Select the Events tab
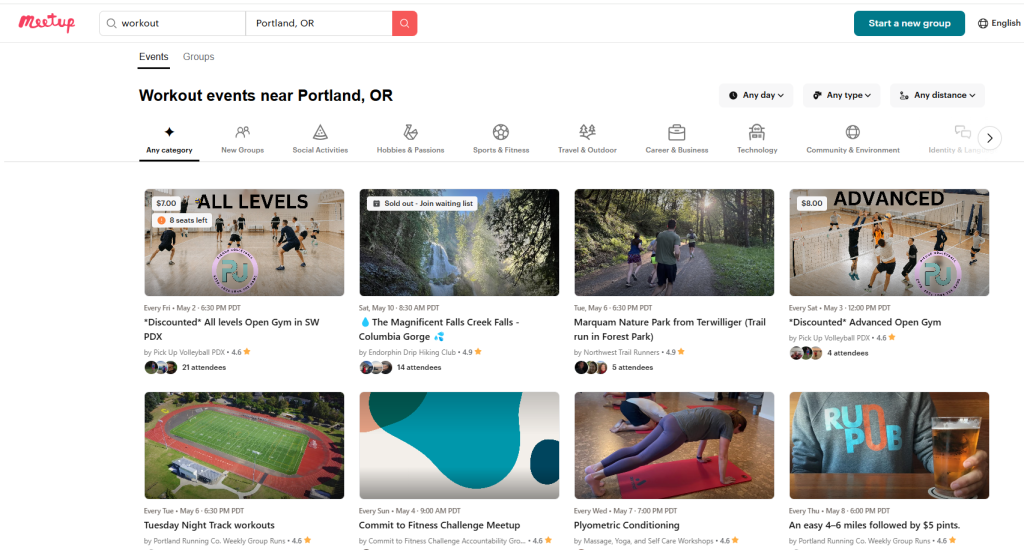 click(153, 57)
